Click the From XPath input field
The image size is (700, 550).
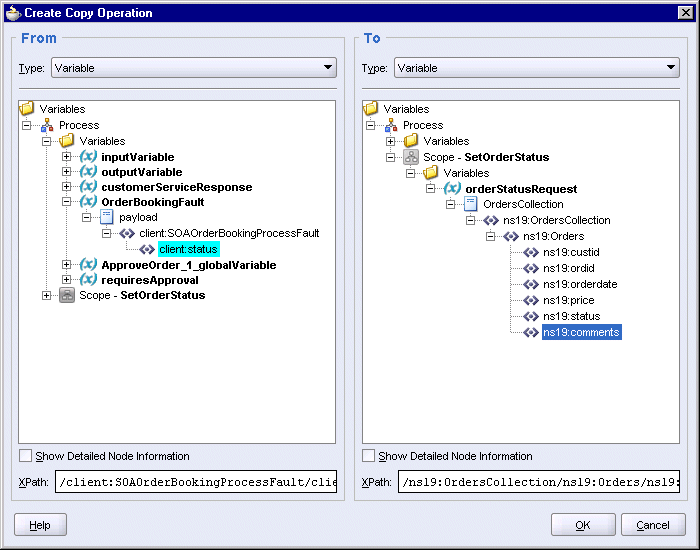[196, 481]
